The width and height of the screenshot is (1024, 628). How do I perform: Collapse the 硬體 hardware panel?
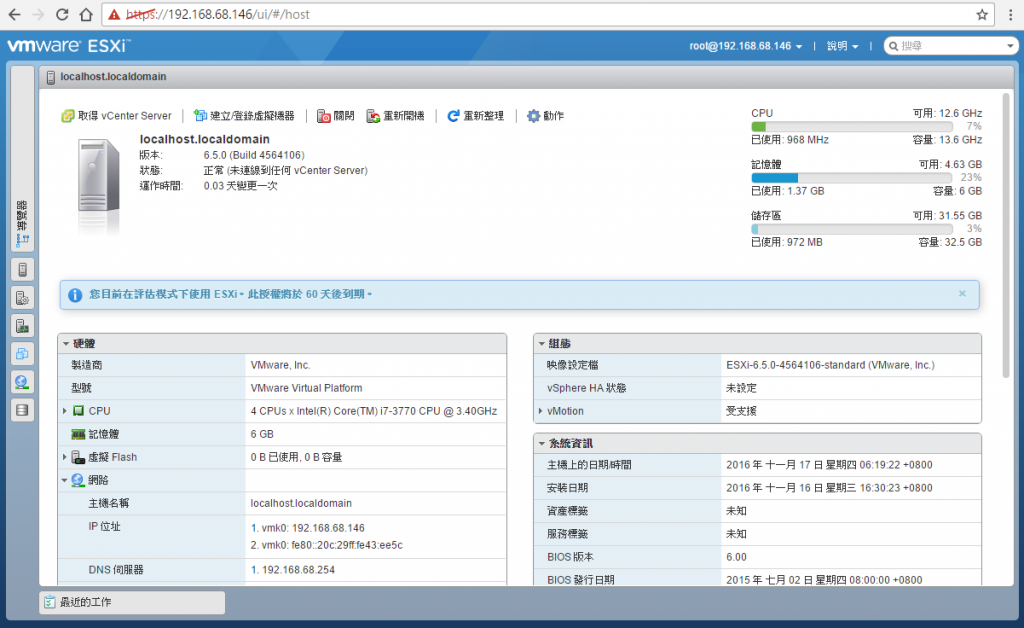(x=66, y=343)
